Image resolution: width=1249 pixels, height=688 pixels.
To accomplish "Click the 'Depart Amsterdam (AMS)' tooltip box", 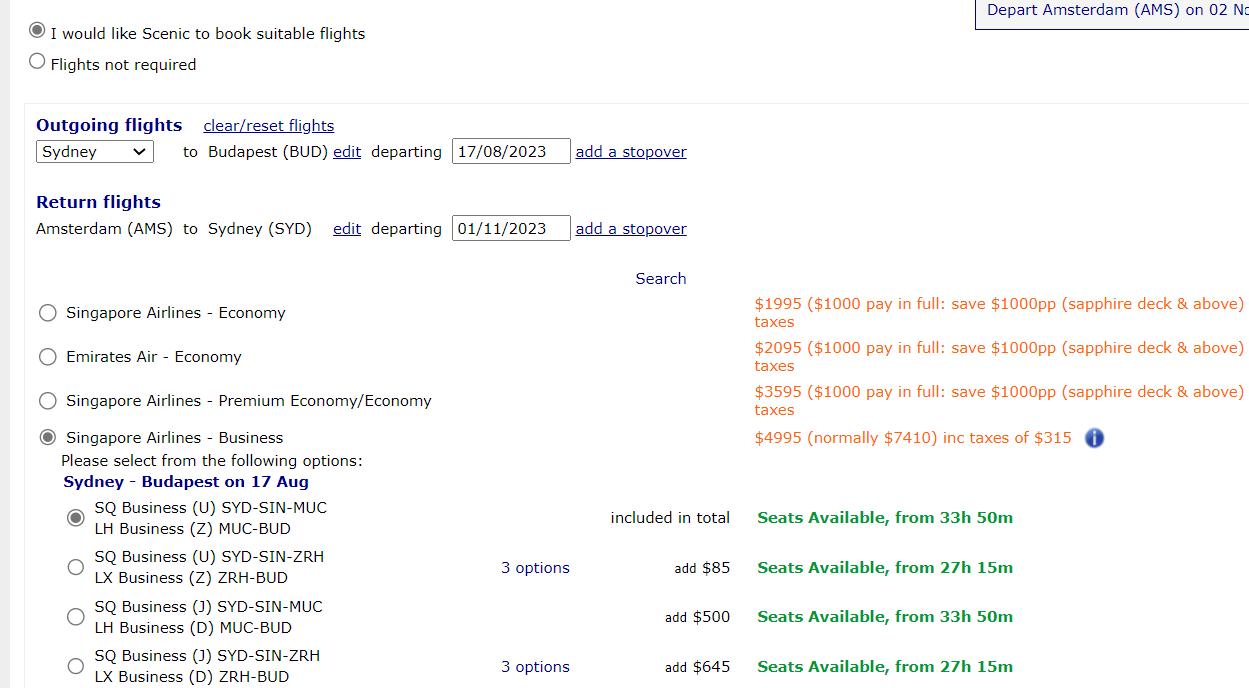I will pyautogui.click(x=1112, y=14).
